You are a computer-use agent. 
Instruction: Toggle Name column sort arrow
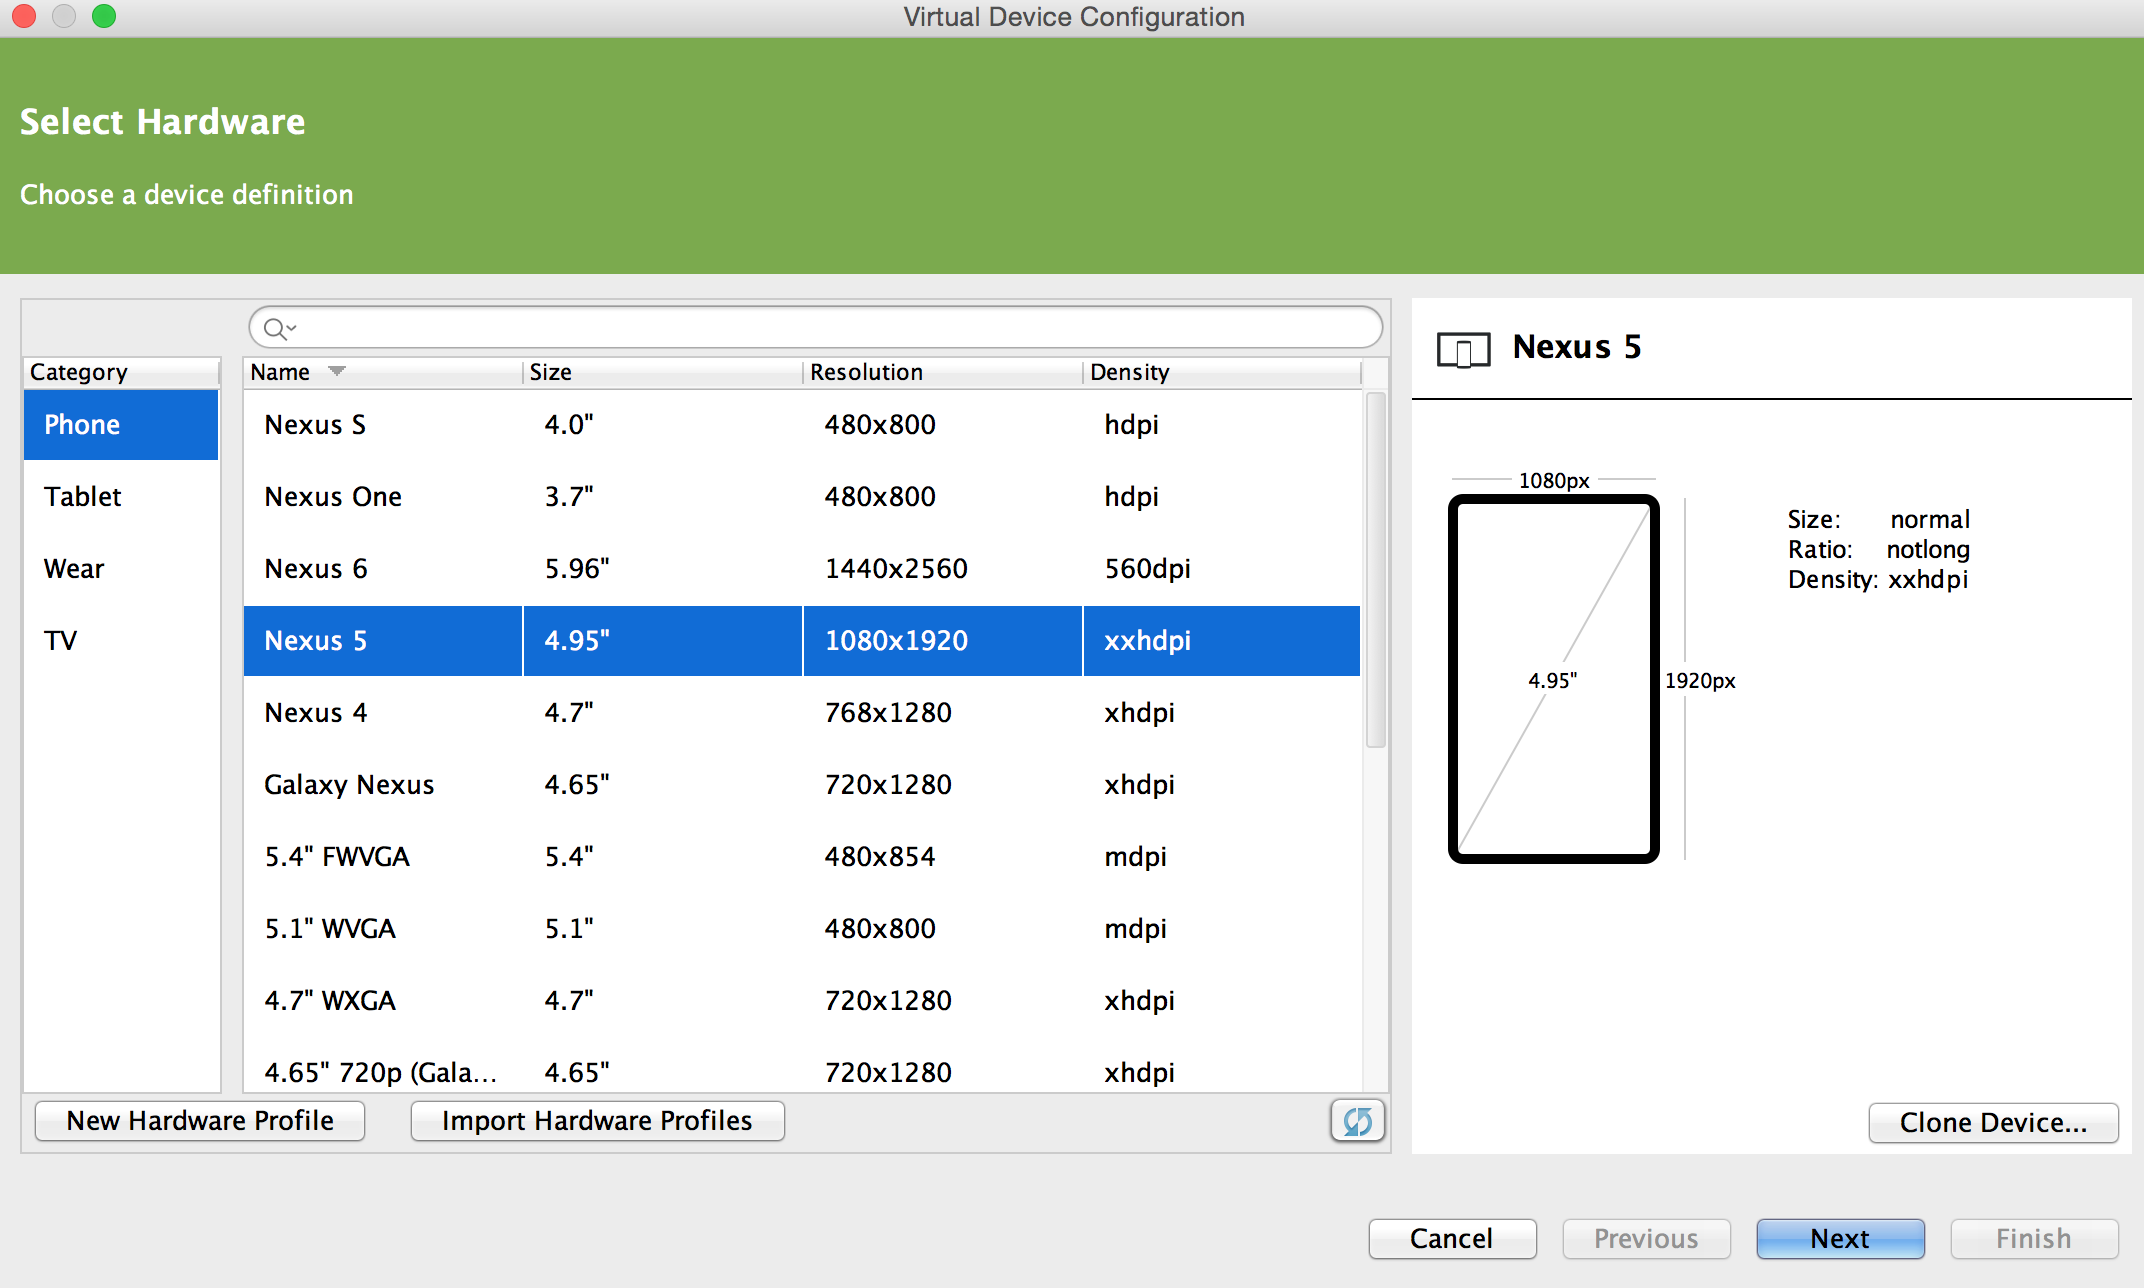[337, 371]
